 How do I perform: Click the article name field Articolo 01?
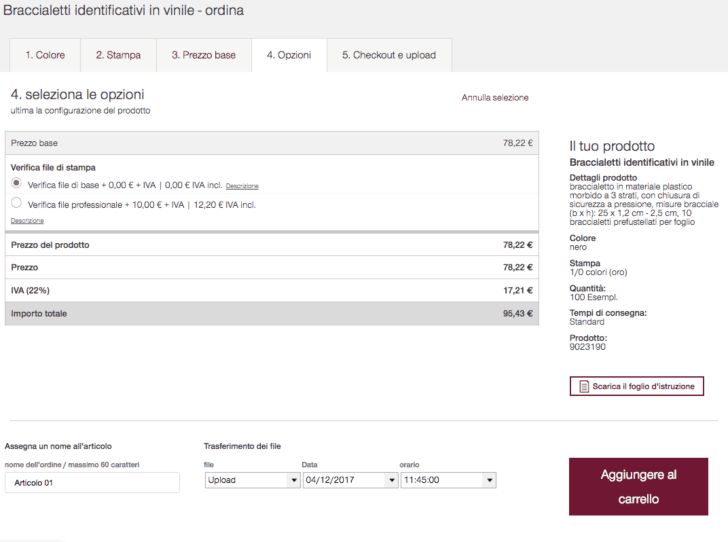coord(92,483)
